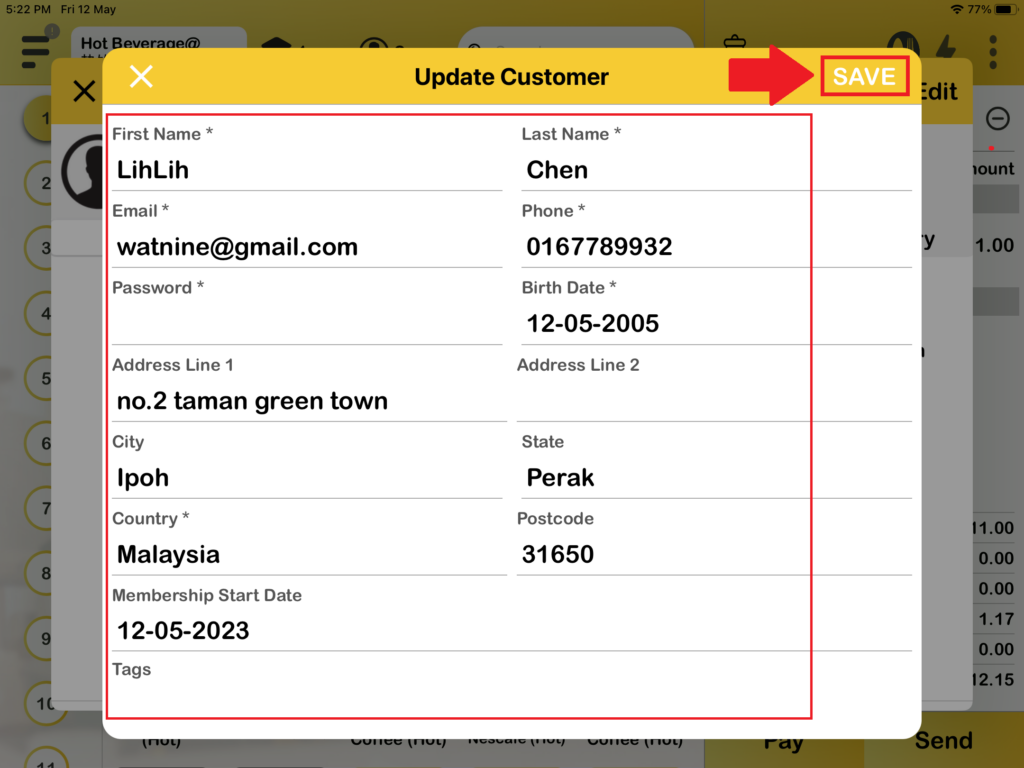Screen dimensions: 1024x768
Task: Click the minus circle icon beside Edit
Action: [x=997, y=118]
